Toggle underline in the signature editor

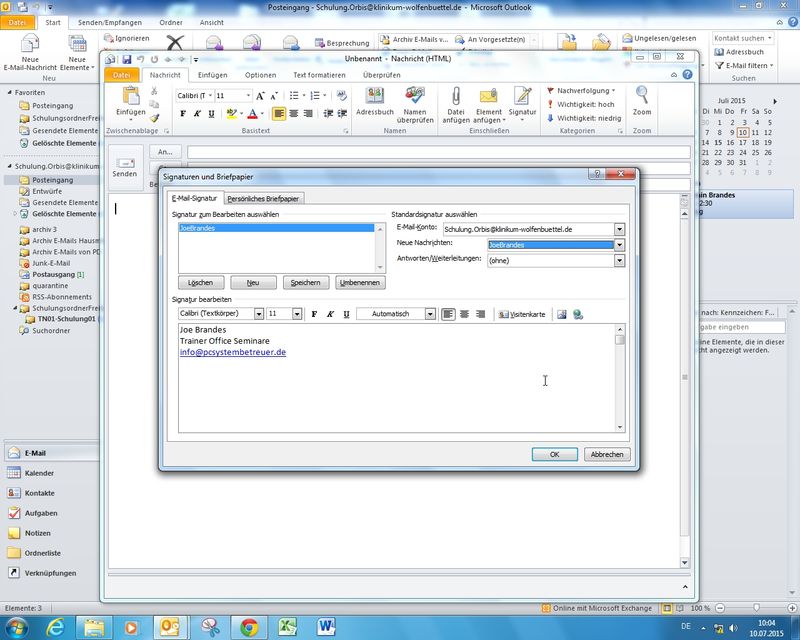click(346, 314)
